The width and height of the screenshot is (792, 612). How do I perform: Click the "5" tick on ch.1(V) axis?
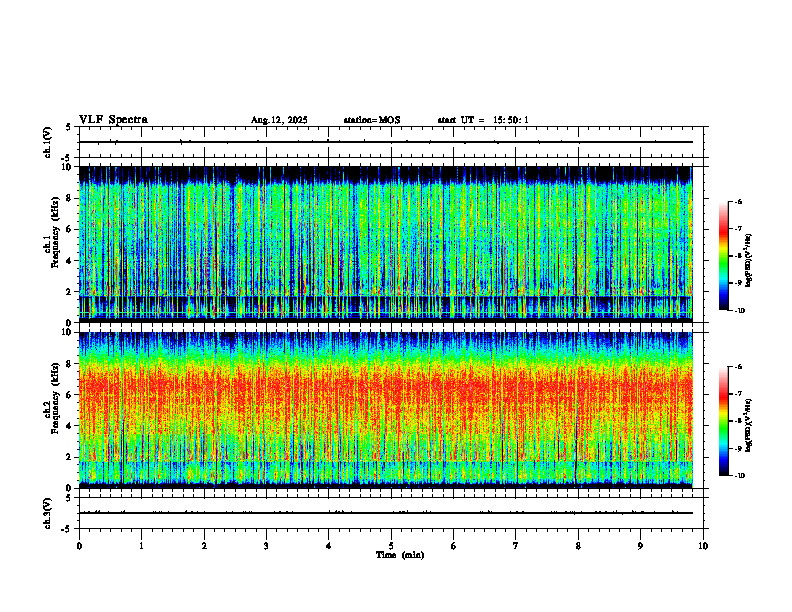pos(68,128)
